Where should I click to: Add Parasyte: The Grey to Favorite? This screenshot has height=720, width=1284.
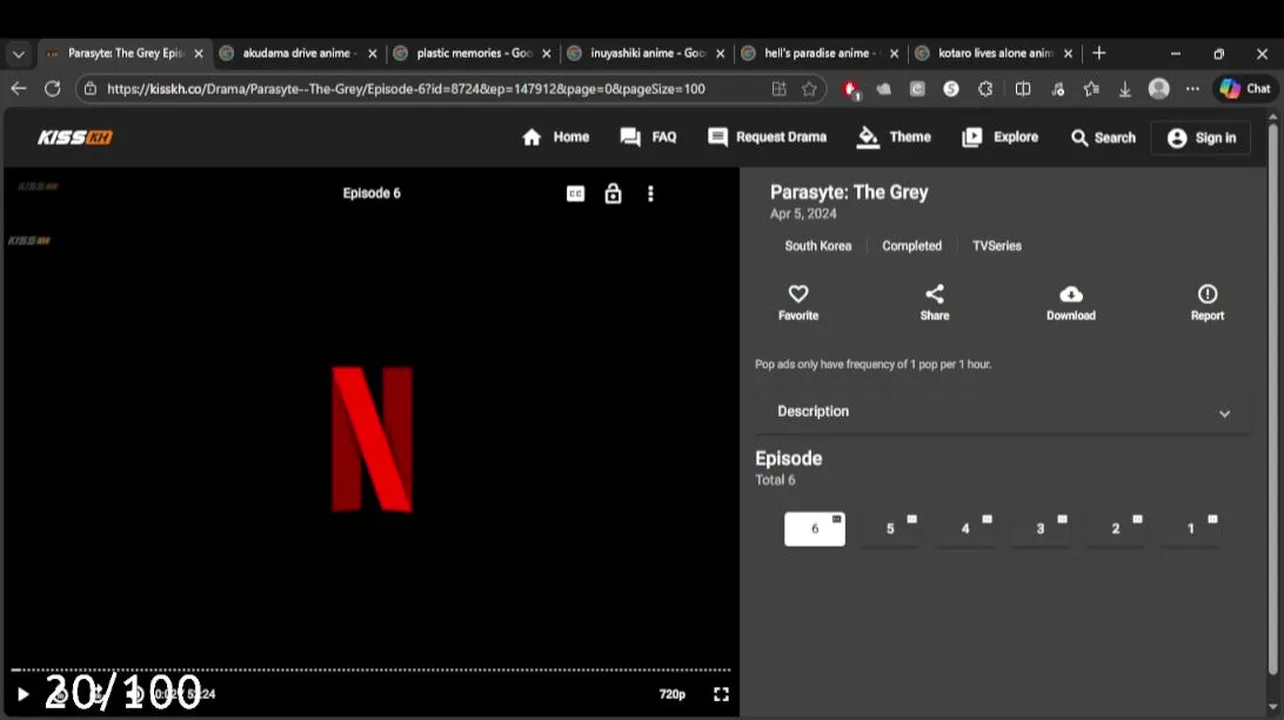[798, 302]
